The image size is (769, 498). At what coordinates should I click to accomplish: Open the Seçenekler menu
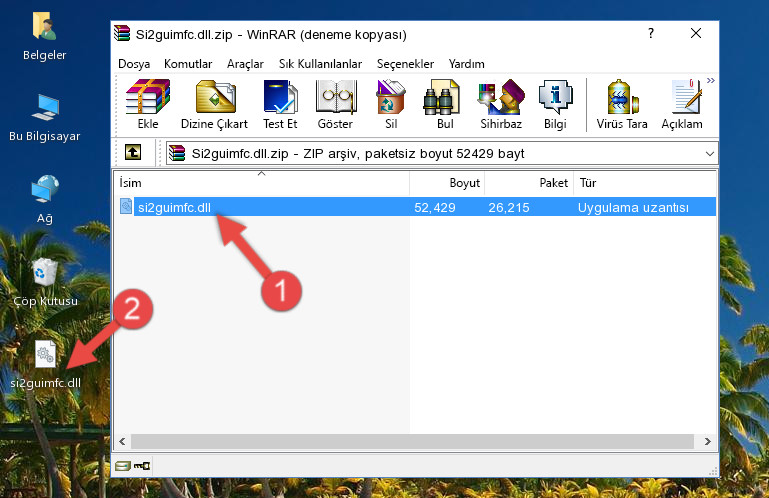click(405, 64)
